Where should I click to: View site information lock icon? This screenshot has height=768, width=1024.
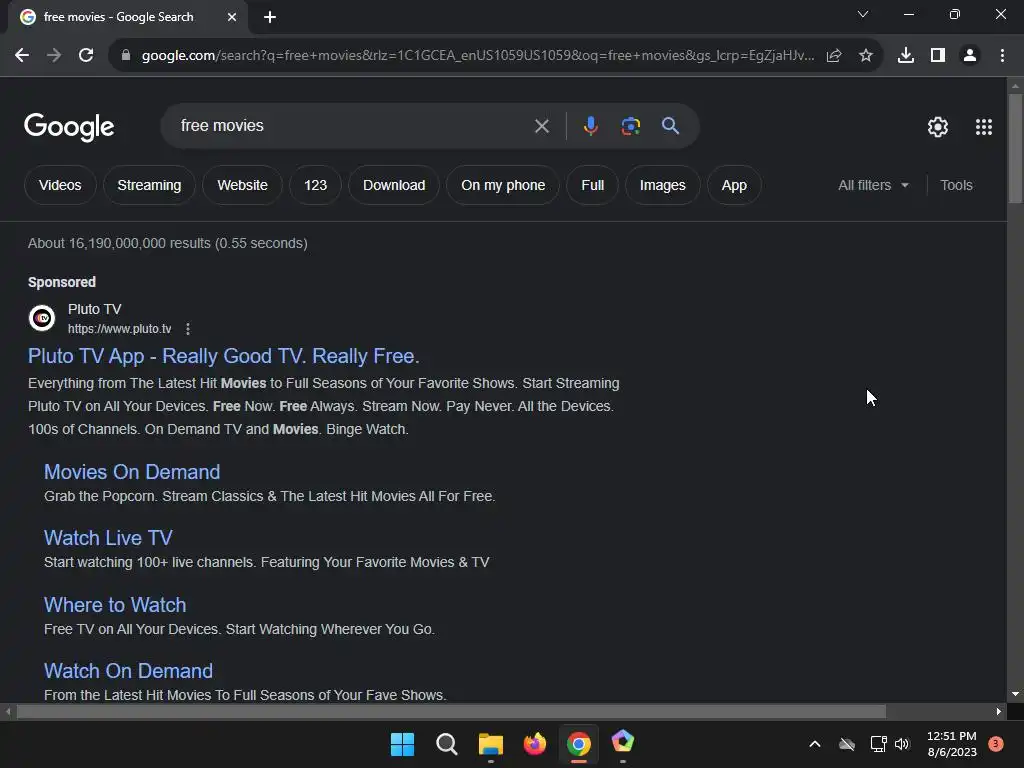tap(126, 56)
